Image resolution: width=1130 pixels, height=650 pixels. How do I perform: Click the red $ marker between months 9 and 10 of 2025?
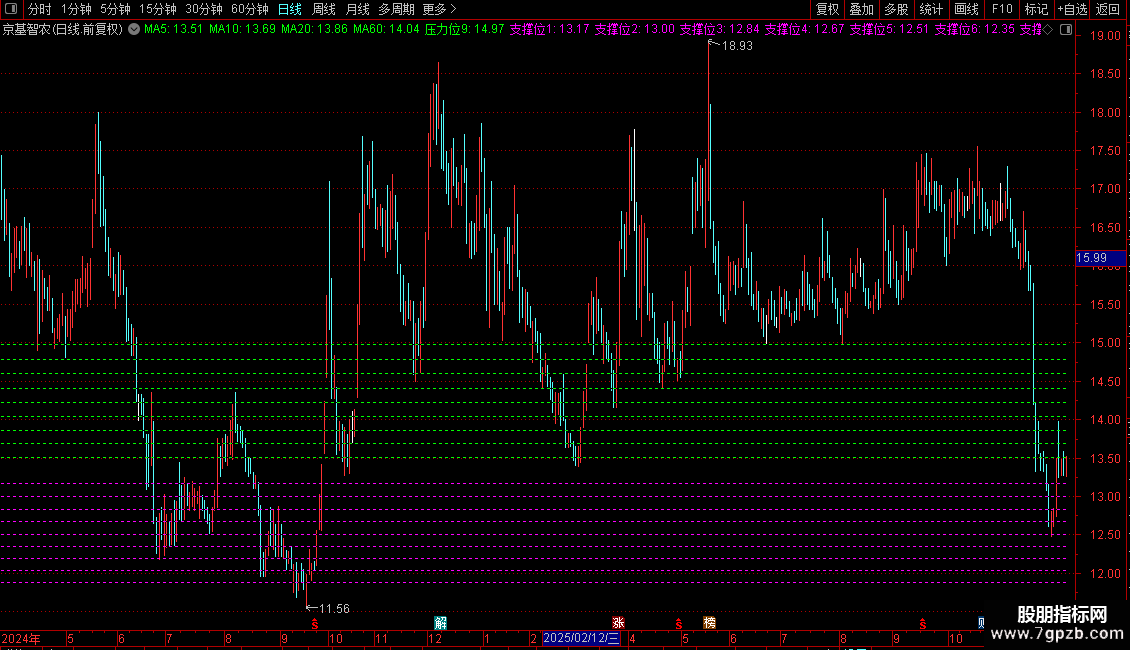tap(922, 624)
